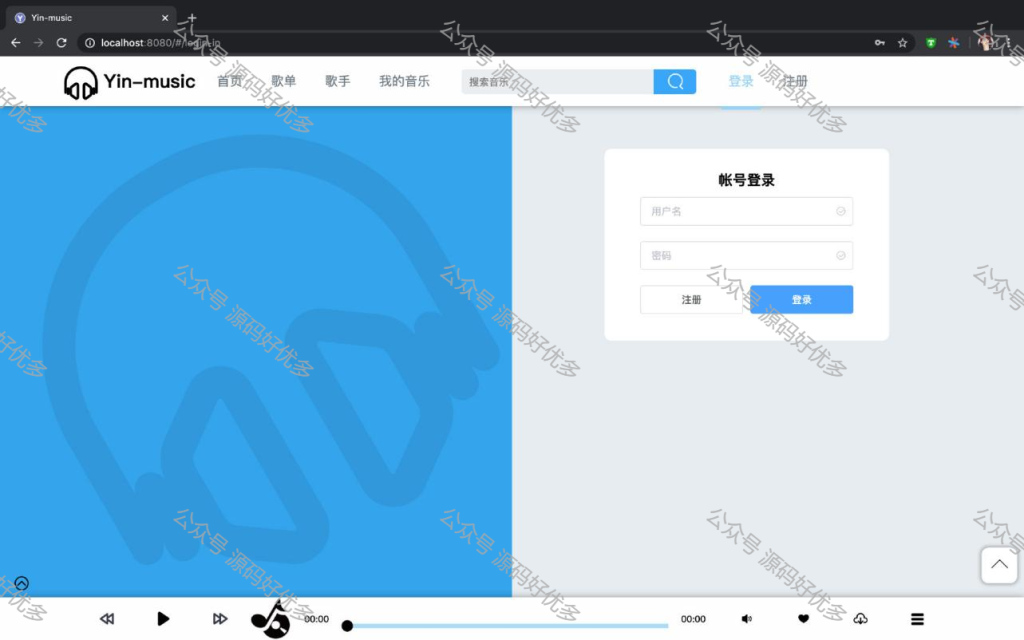
Task: Click the password field check icon
Action: tap(840, 255)
